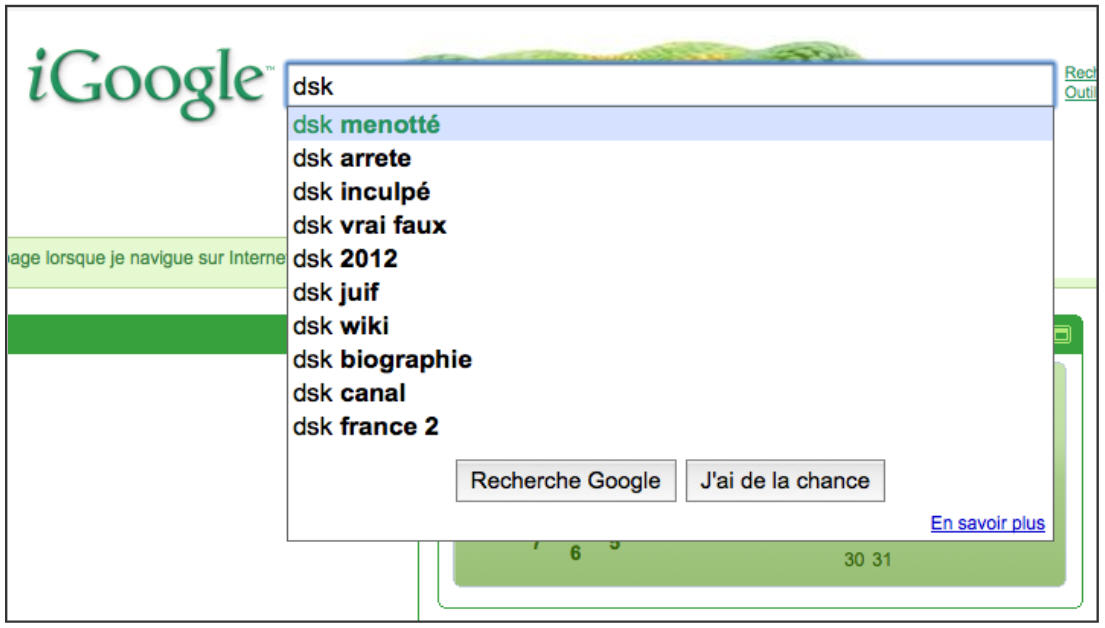Select calendar day 31
The image size is (1105, 628).
pos(882,560)
